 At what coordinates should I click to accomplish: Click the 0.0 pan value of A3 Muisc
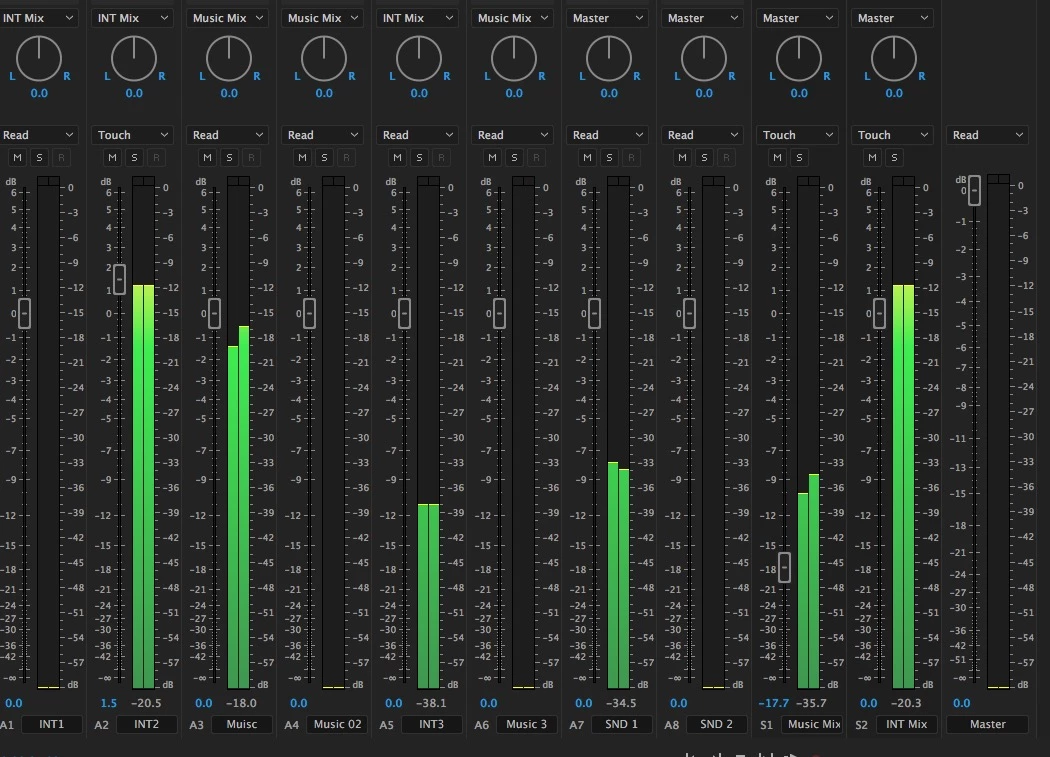pyautogui.click(x=229, y=93)
